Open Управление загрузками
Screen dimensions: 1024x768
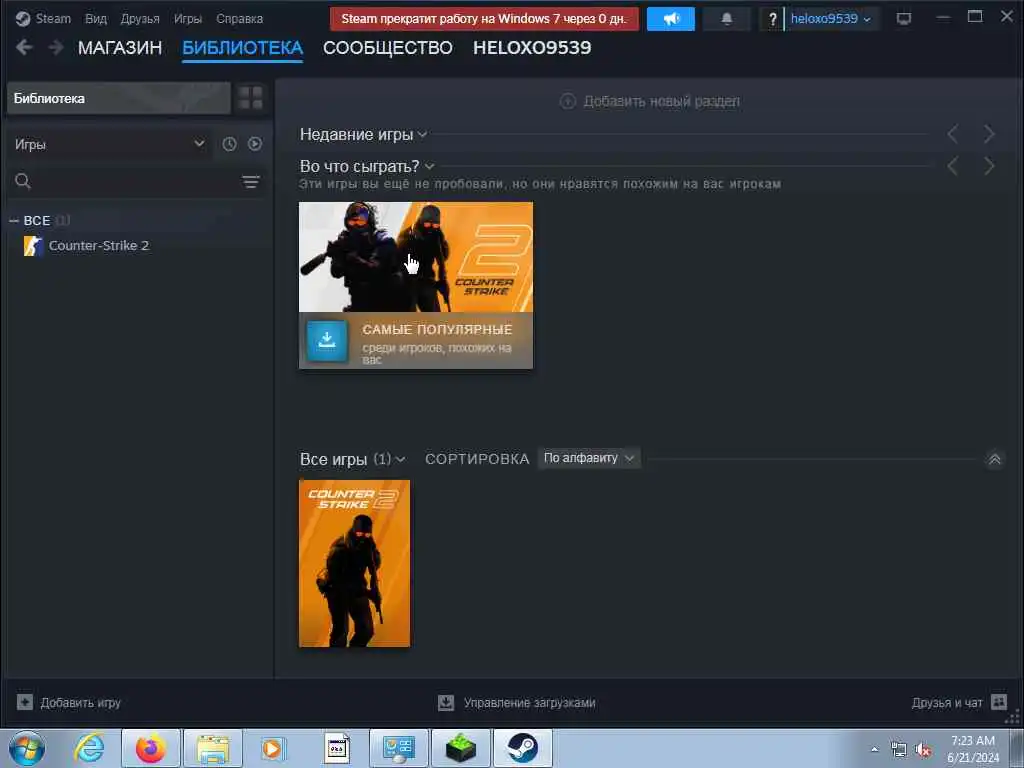coord(517,703)
